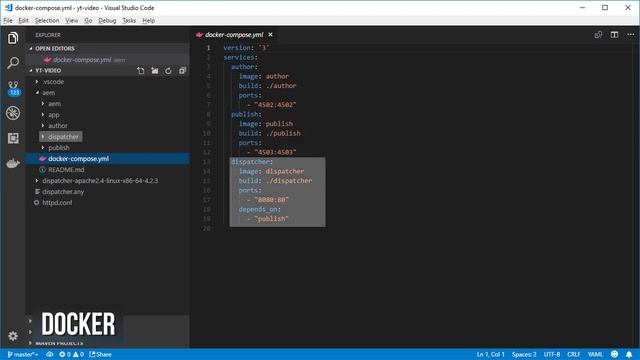Expand the dispatcher folder
Screen dimensions: 640x360
tap(63, 137)
